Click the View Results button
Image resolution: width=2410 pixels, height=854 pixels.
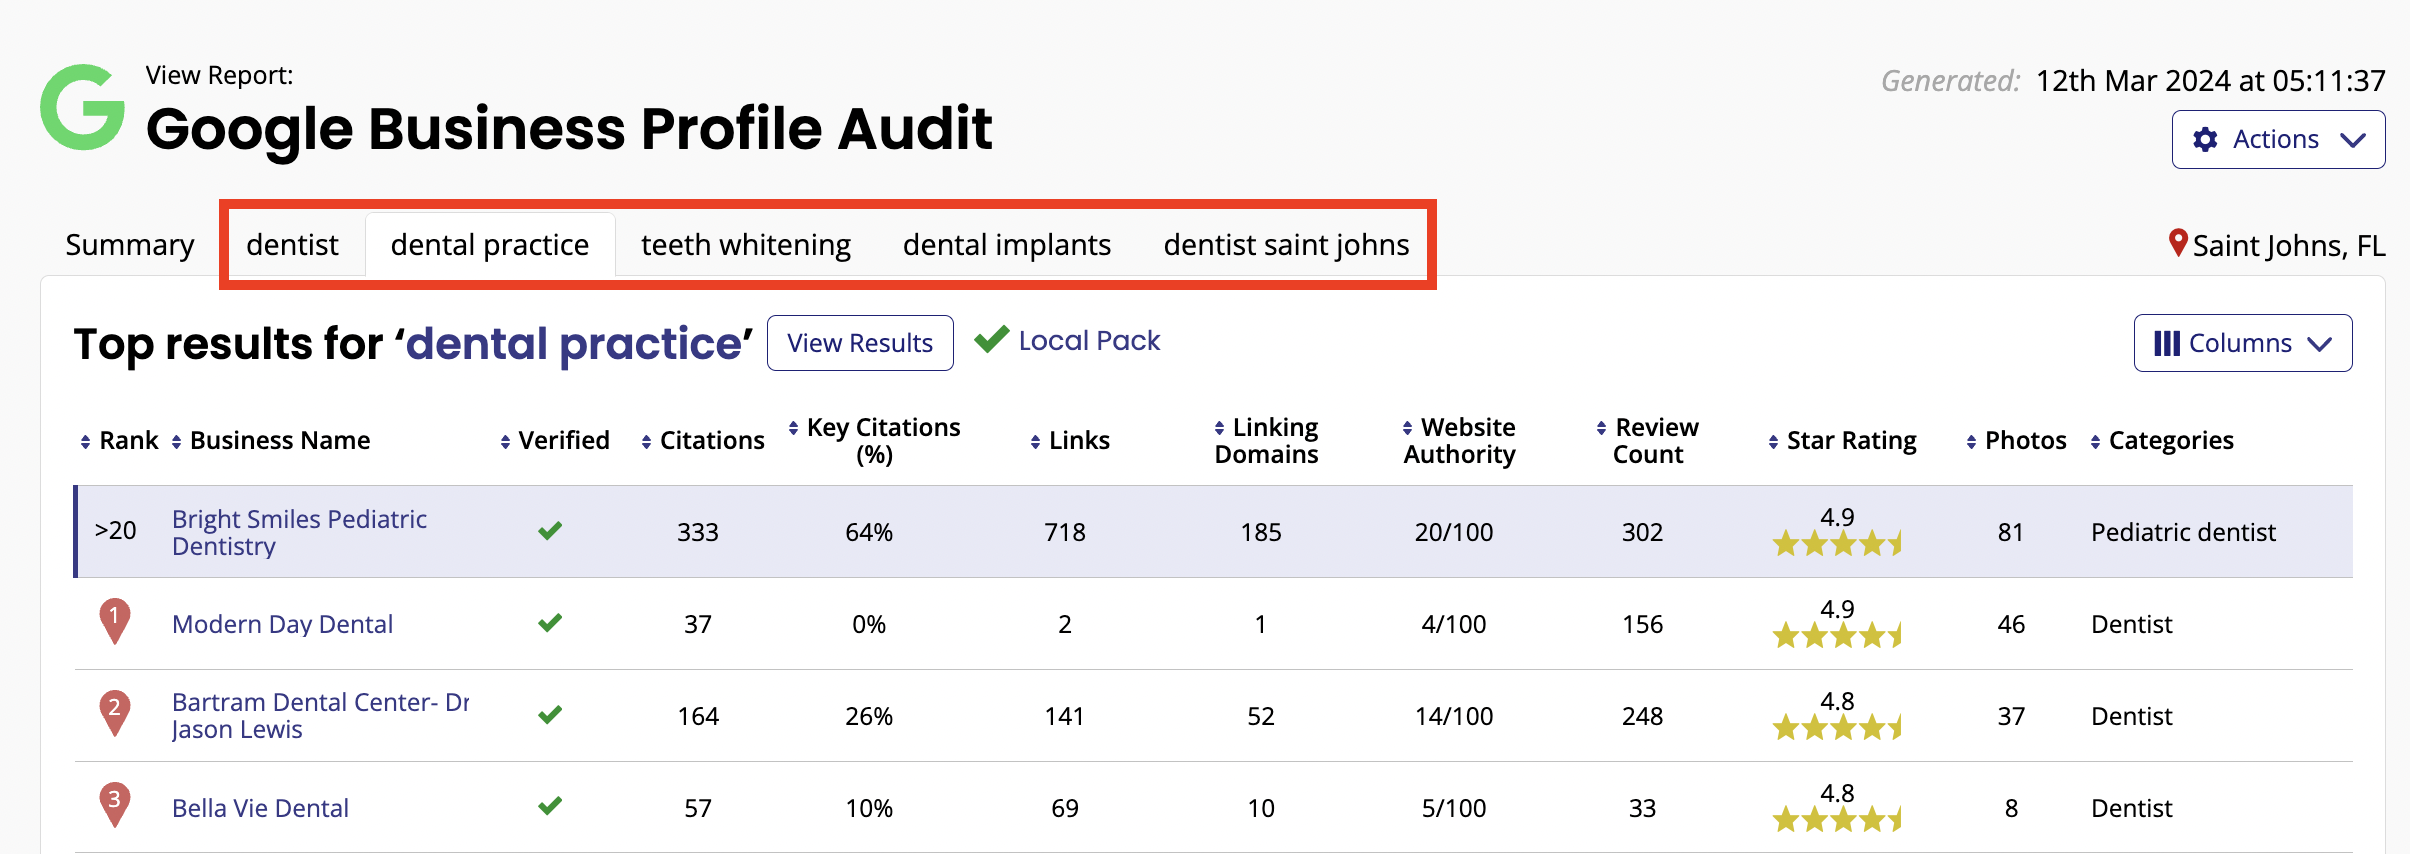(860, 343)
